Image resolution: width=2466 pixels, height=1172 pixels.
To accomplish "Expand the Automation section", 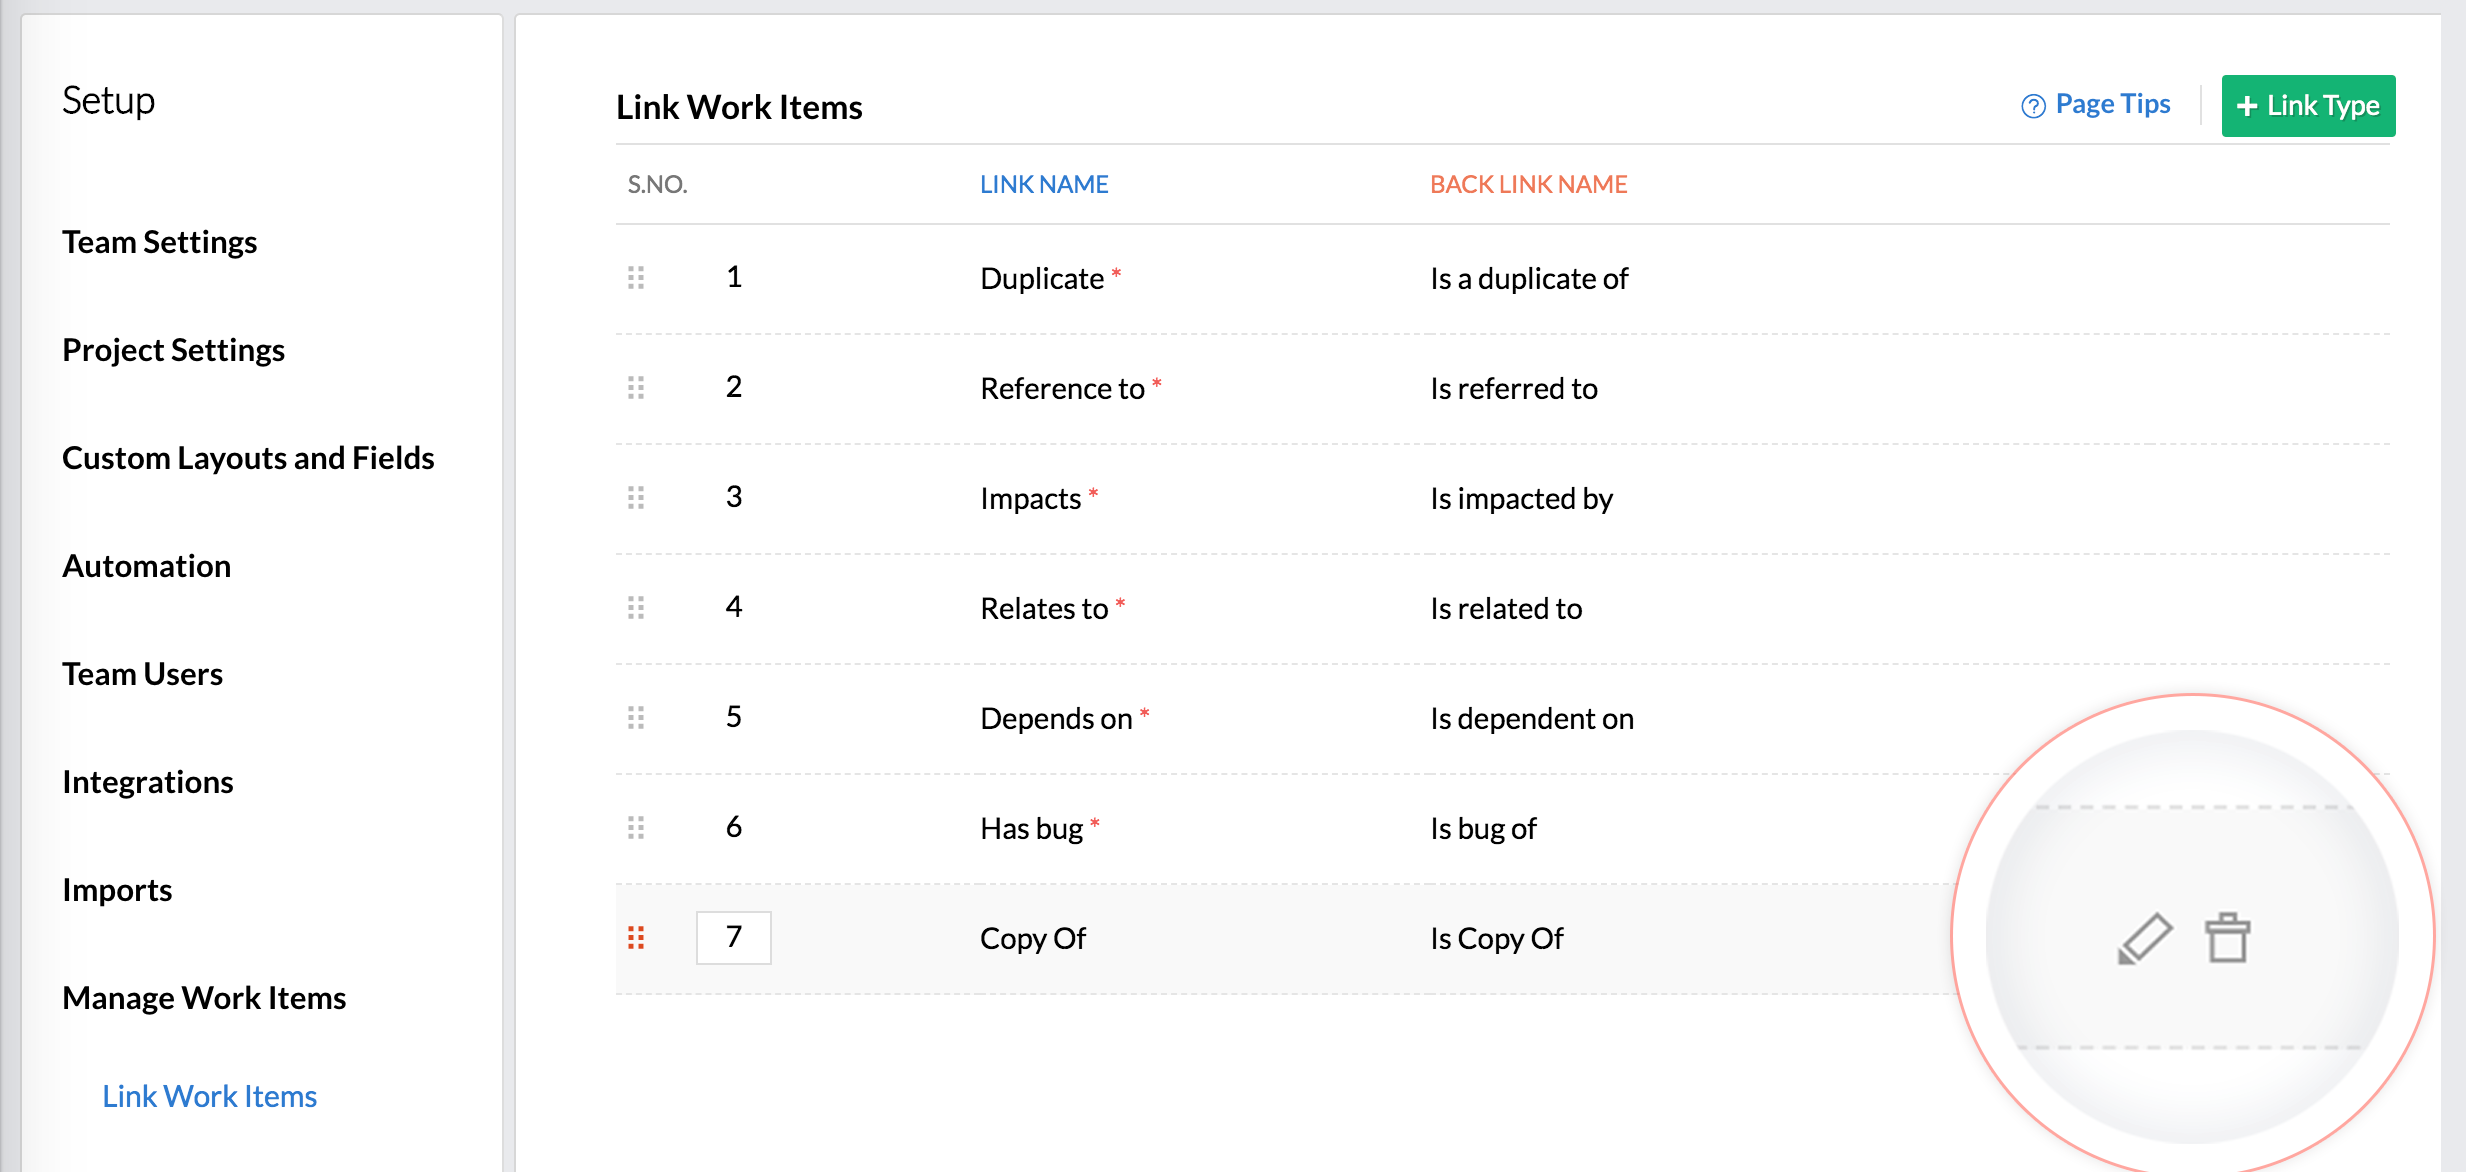I will 146,566.
